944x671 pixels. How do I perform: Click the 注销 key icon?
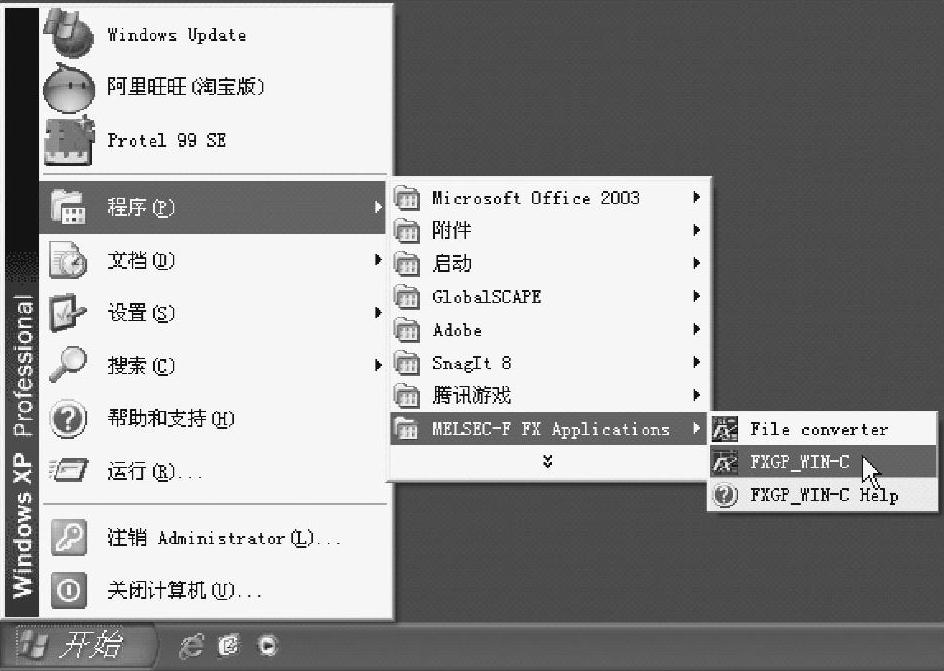click(69, 537)
